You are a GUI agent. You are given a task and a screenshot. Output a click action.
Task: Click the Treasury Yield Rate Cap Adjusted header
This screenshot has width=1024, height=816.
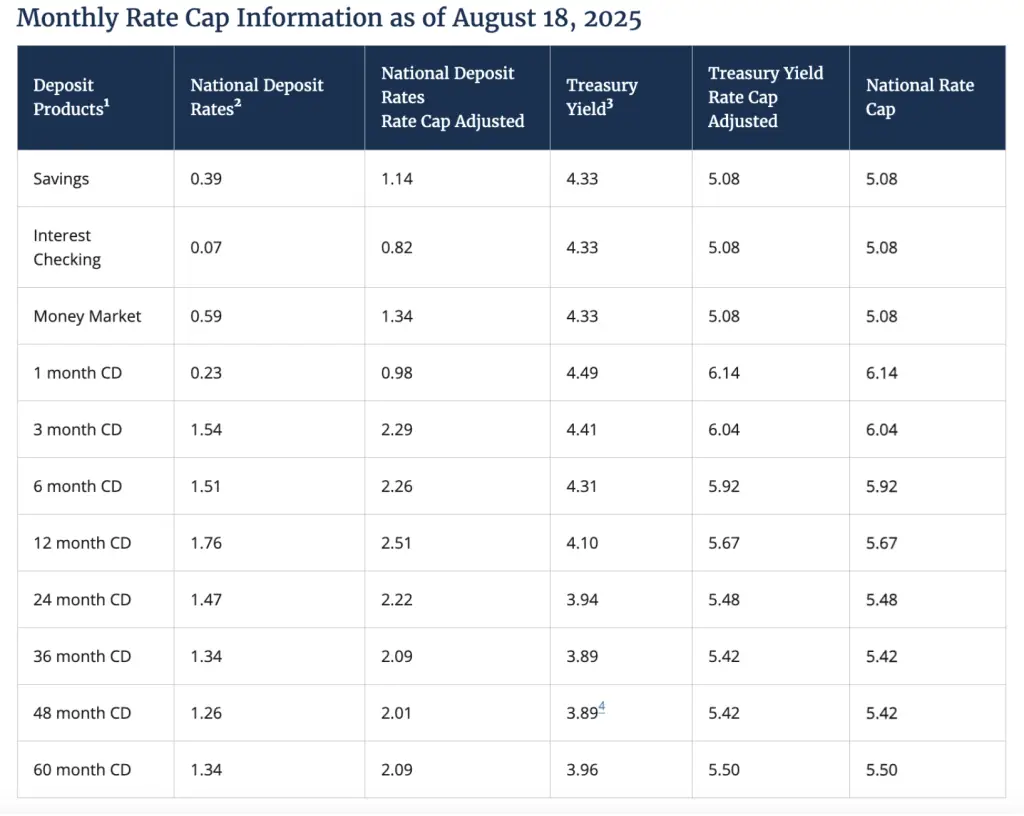(x=765, y=97)
